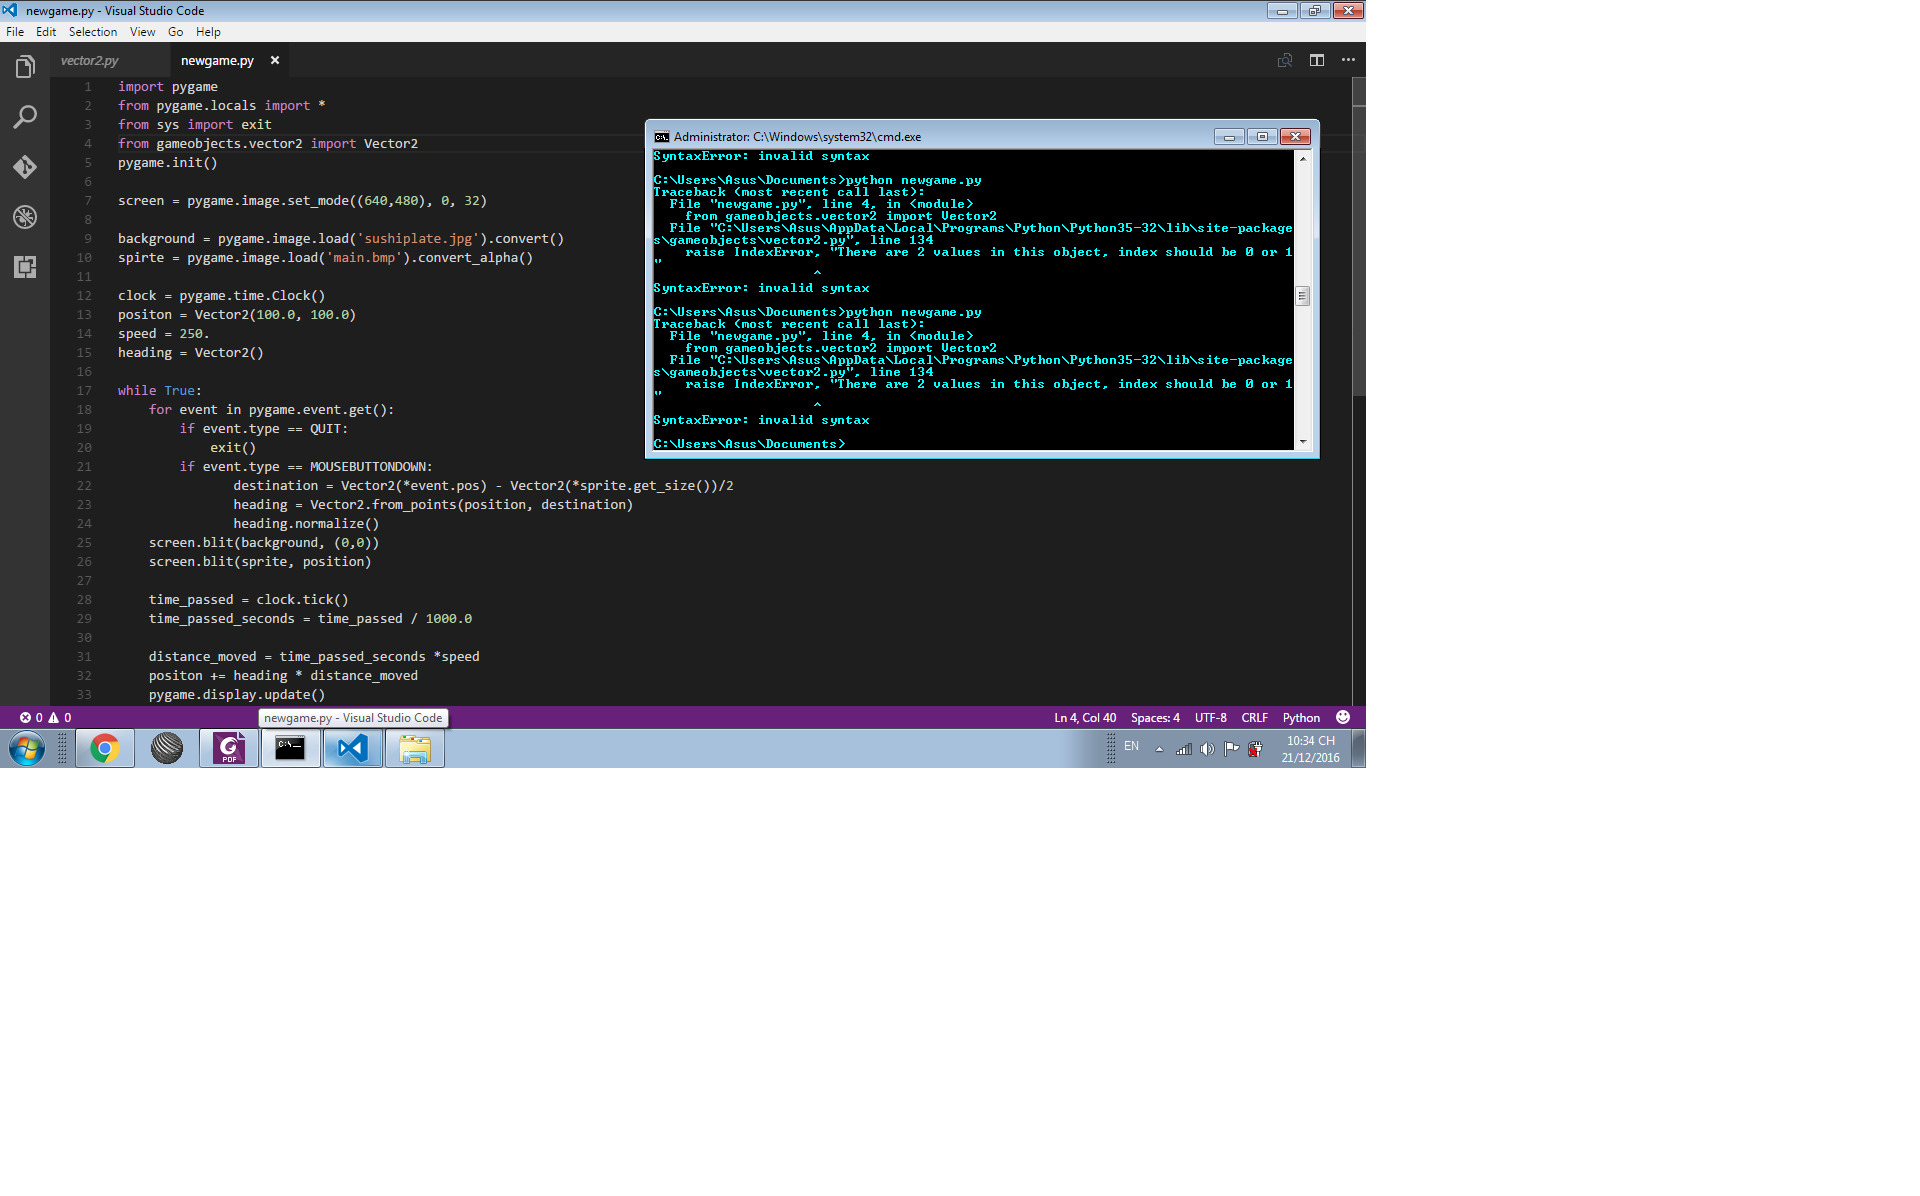Screen dimensions: 1920x1196
Task: Open the Go menu
Action: [175, 32]
